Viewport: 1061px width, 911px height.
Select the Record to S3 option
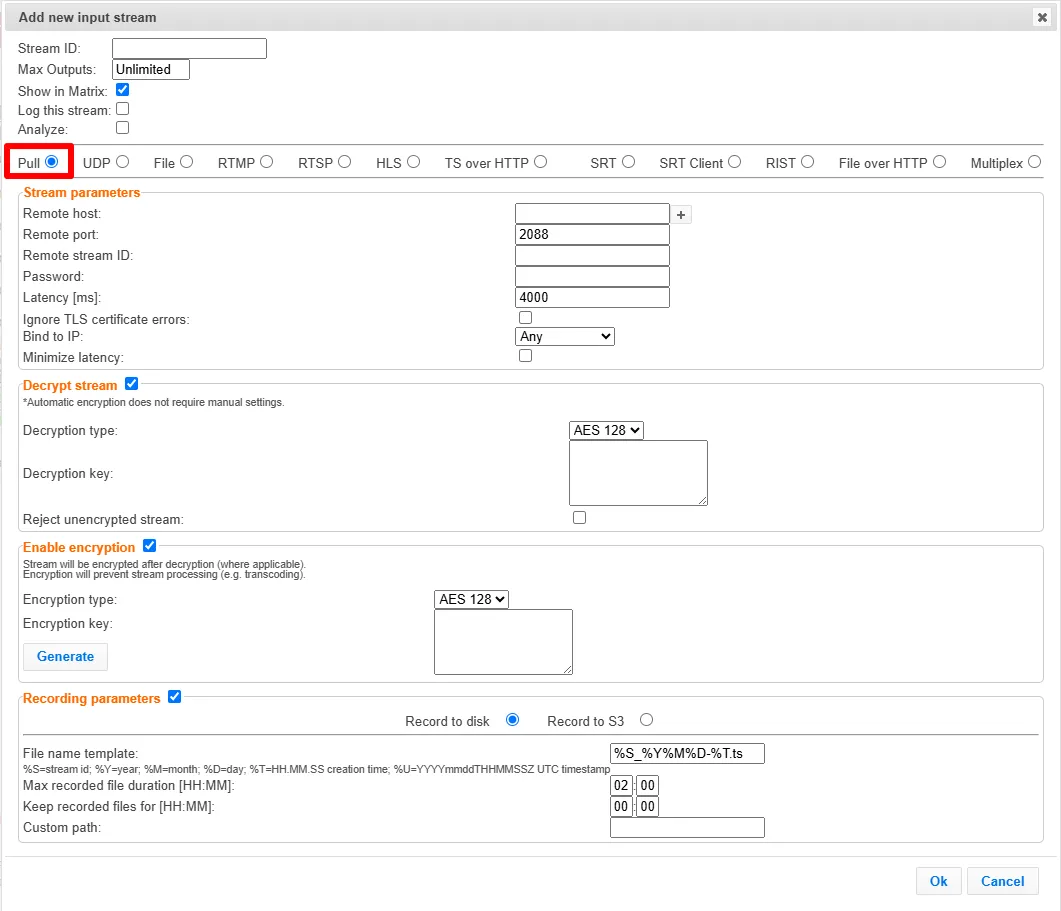point(647,720)
